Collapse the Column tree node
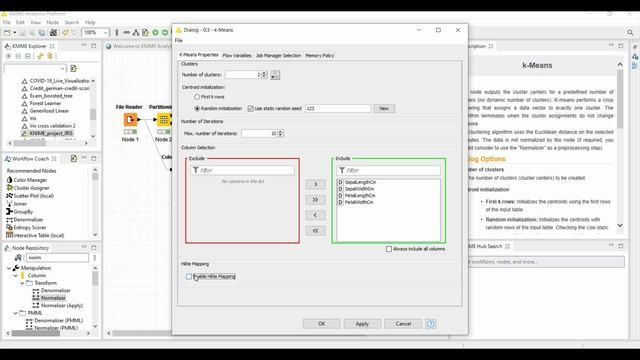Screen dimensions: 640x360 (16, 276)
